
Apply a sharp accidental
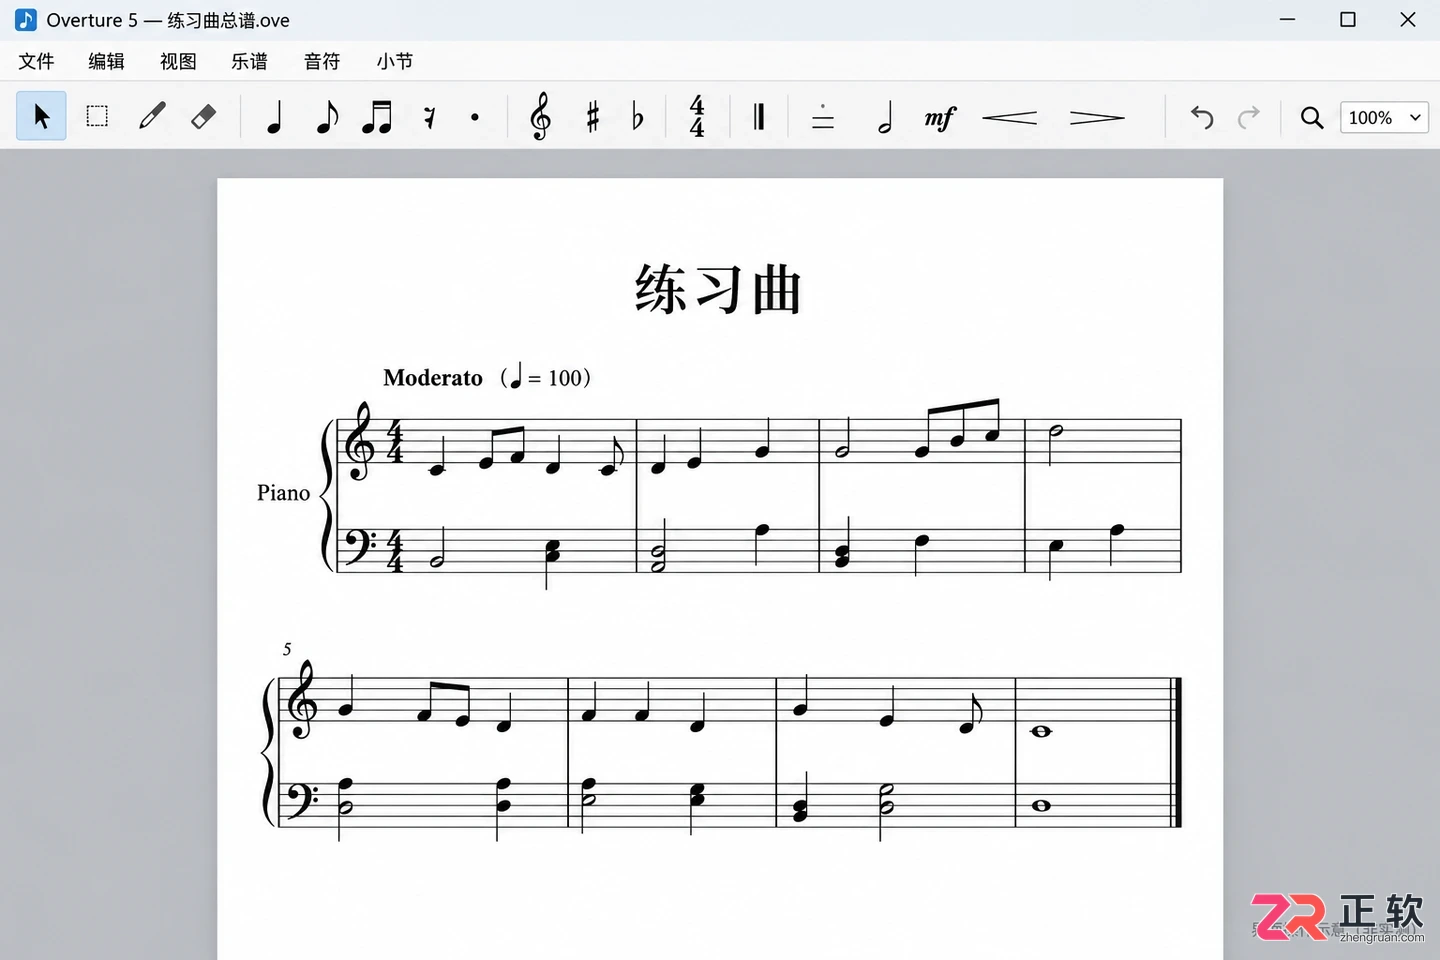coord(593,117)
